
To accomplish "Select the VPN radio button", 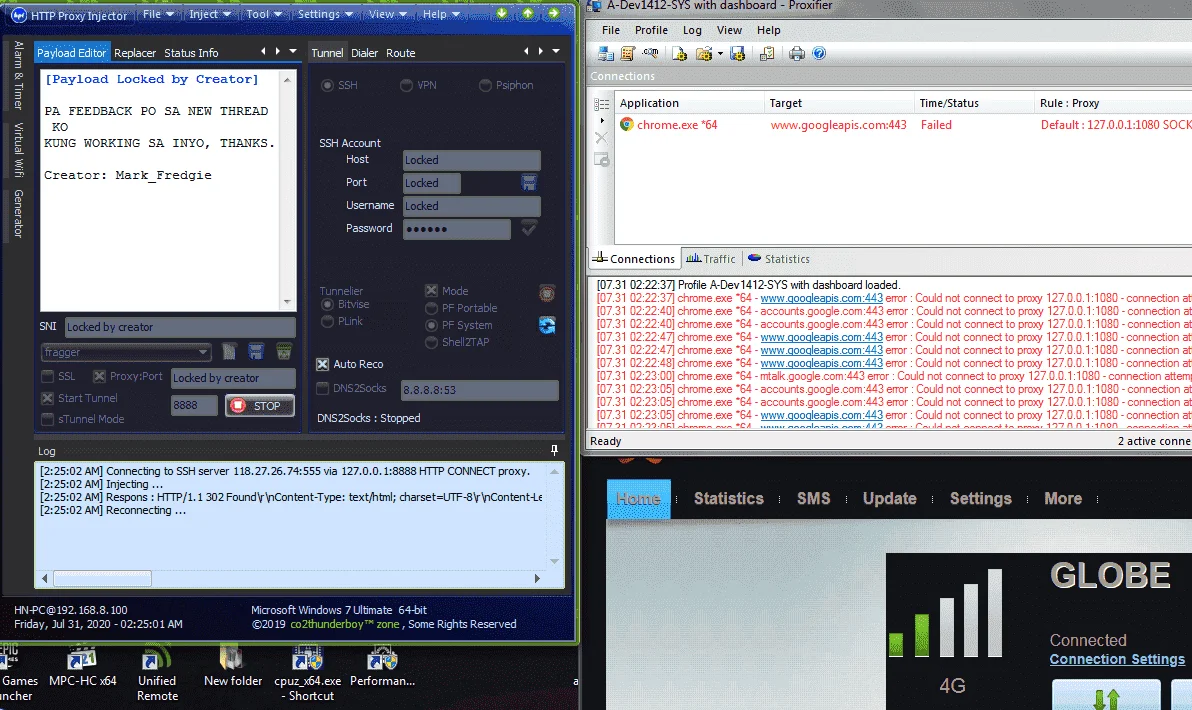I will 407,85.
